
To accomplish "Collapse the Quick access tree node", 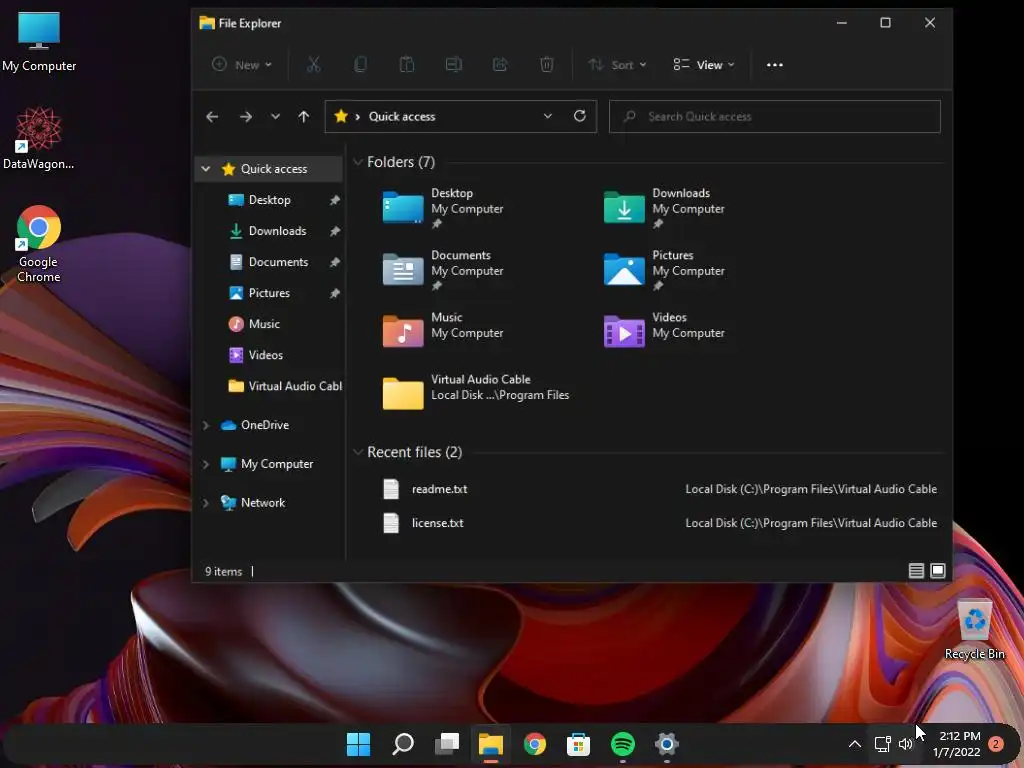I will click(206, 168).
